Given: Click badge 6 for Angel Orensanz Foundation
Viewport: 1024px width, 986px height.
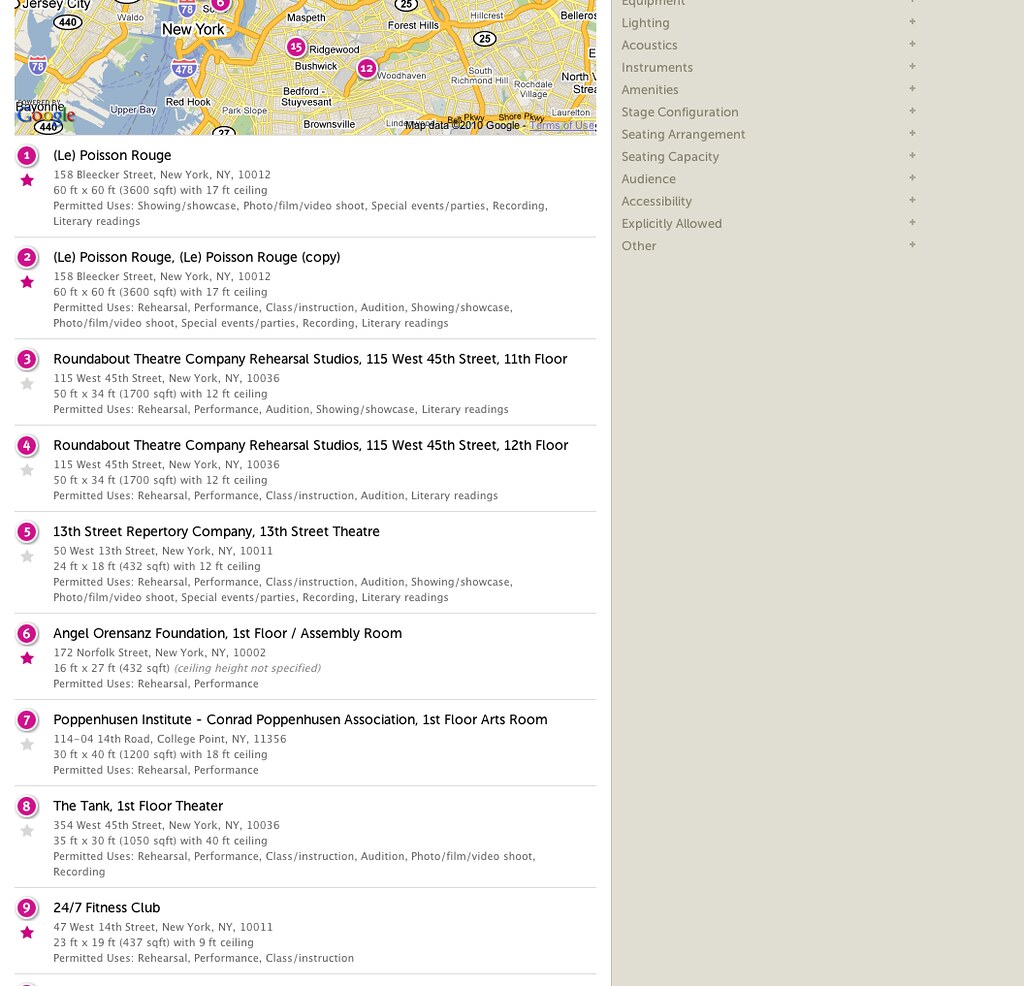Looking at the screenshot, I should (26, 633).
